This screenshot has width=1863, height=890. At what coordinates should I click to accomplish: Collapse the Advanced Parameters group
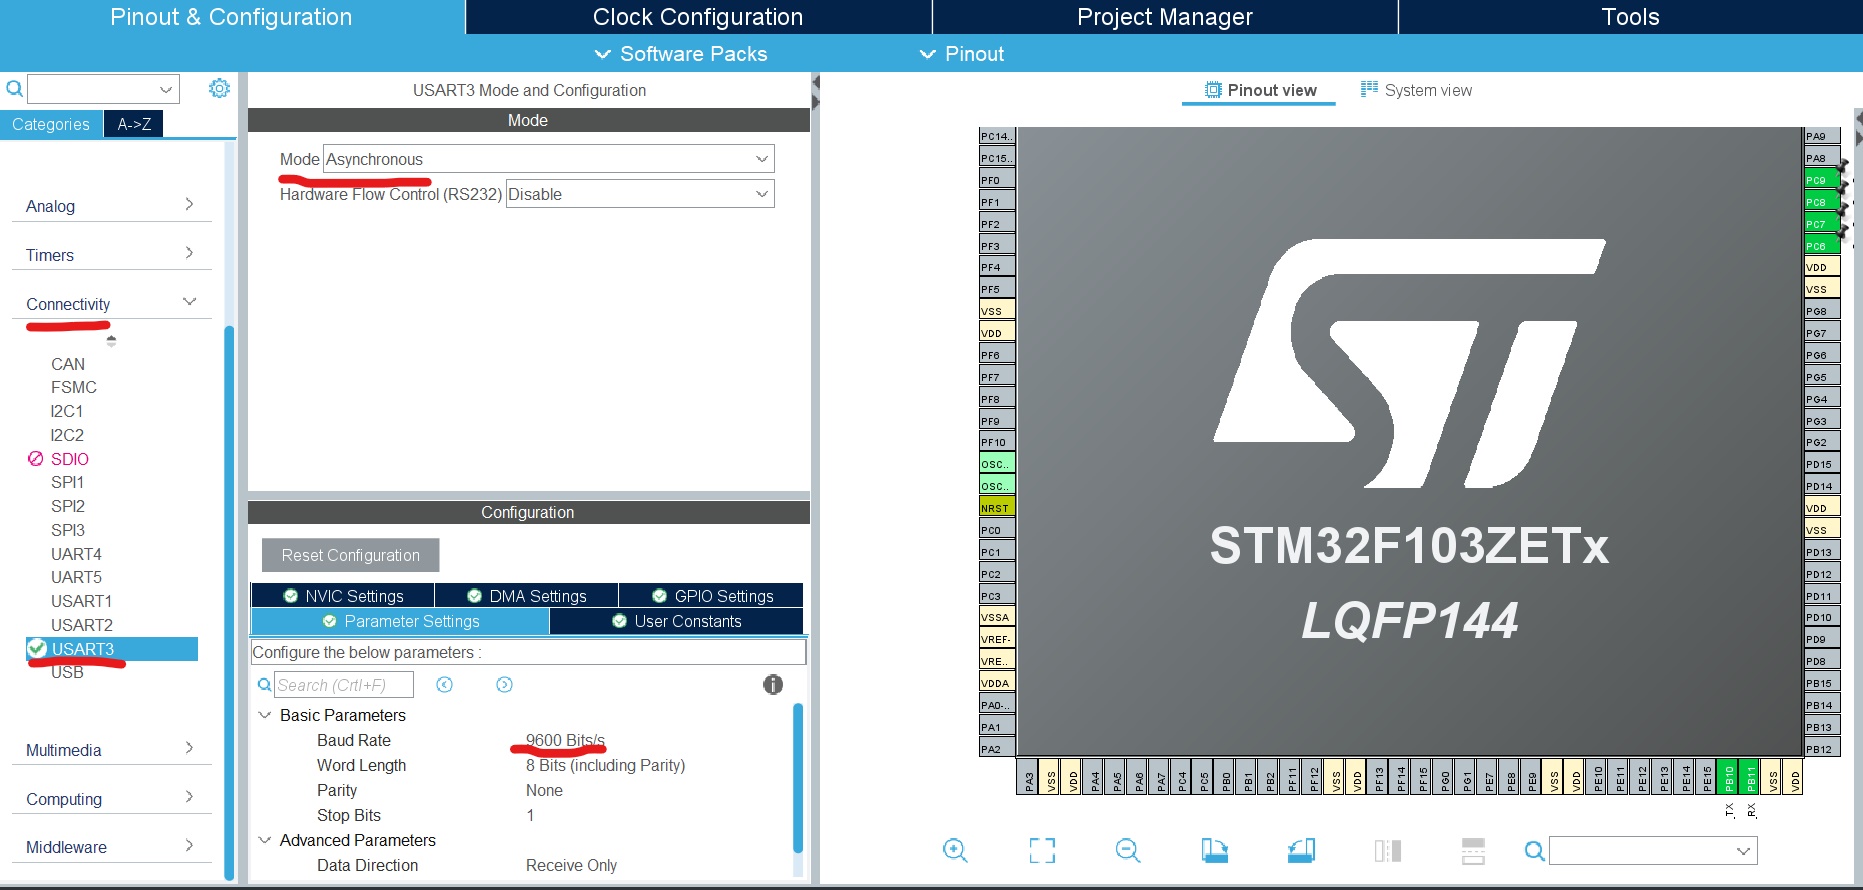265,840
